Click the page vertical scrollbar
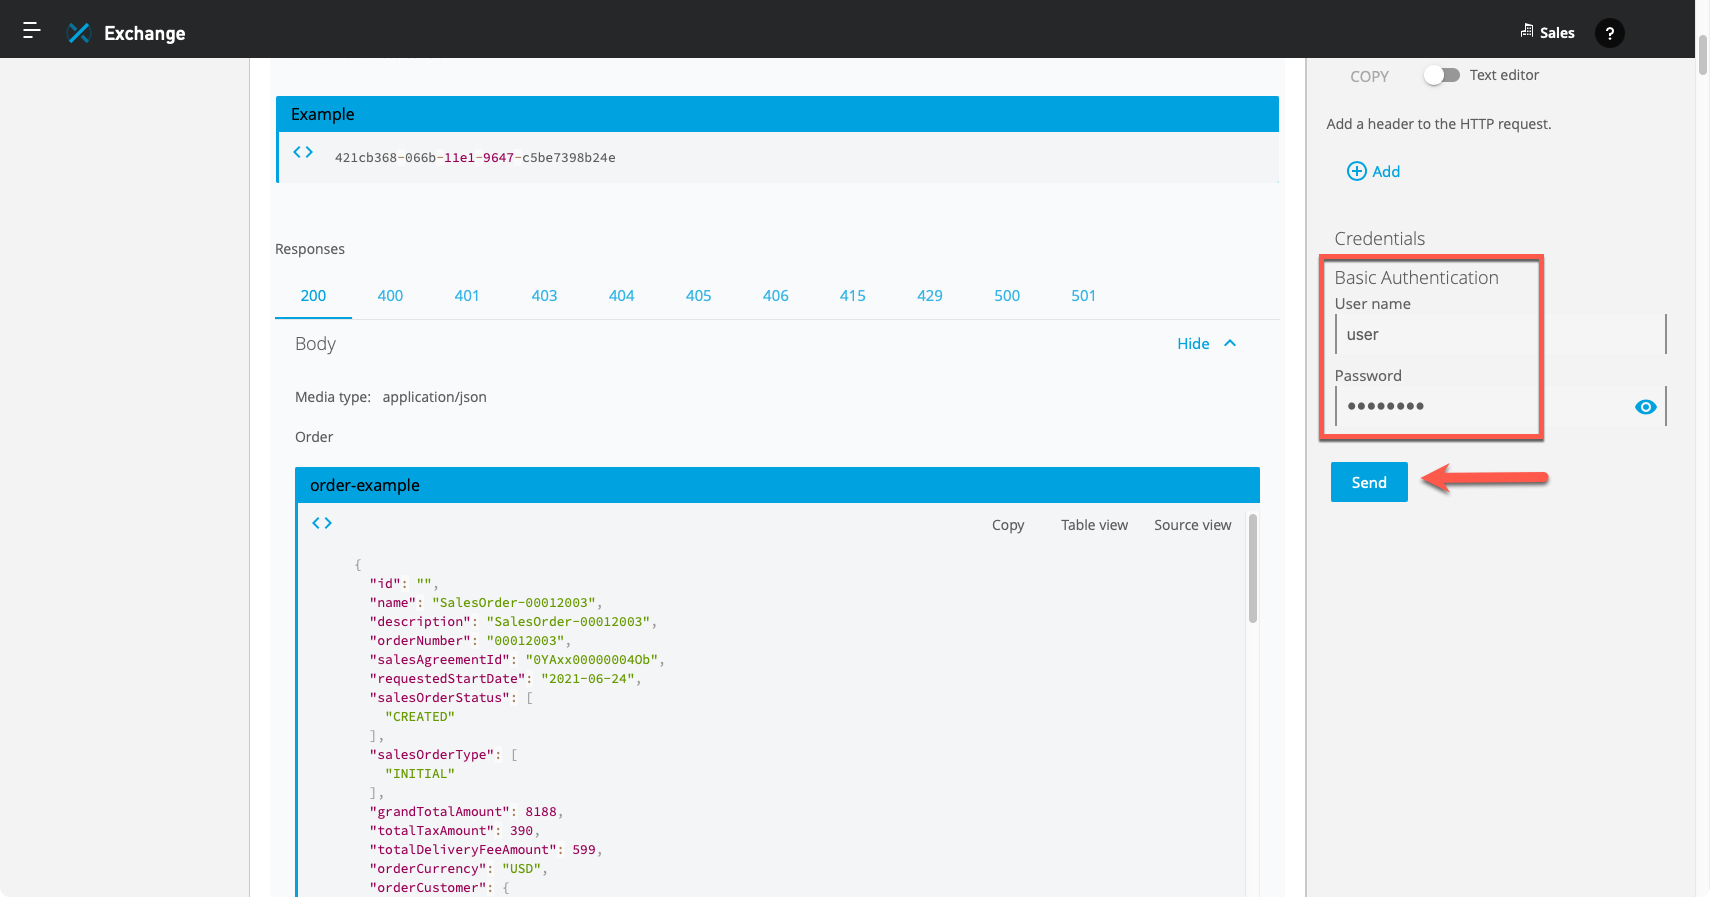Viewport: 1710px width, 897px height. [x=1702, y=55]
